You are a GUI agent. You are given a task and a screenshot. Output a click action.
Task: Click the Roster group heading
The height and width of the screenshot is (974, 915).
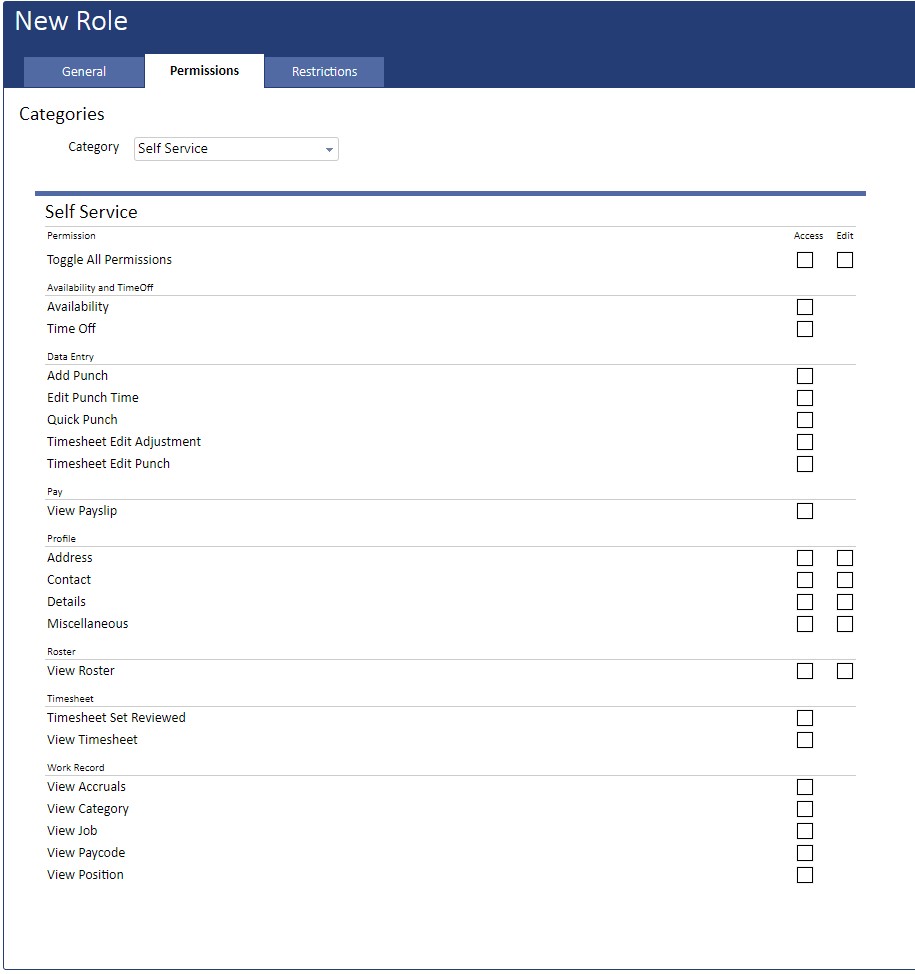[x=61, y=652]
